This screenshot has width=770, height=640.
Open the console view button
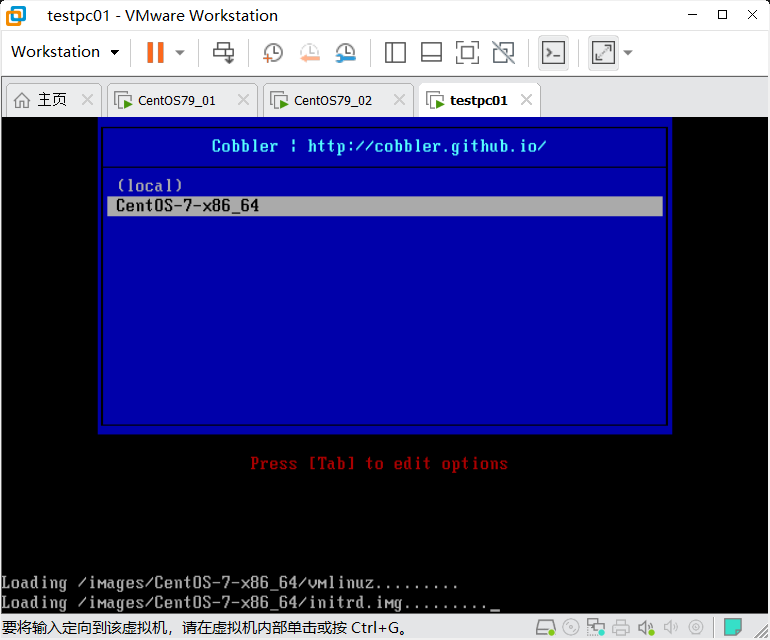(553, 52)
